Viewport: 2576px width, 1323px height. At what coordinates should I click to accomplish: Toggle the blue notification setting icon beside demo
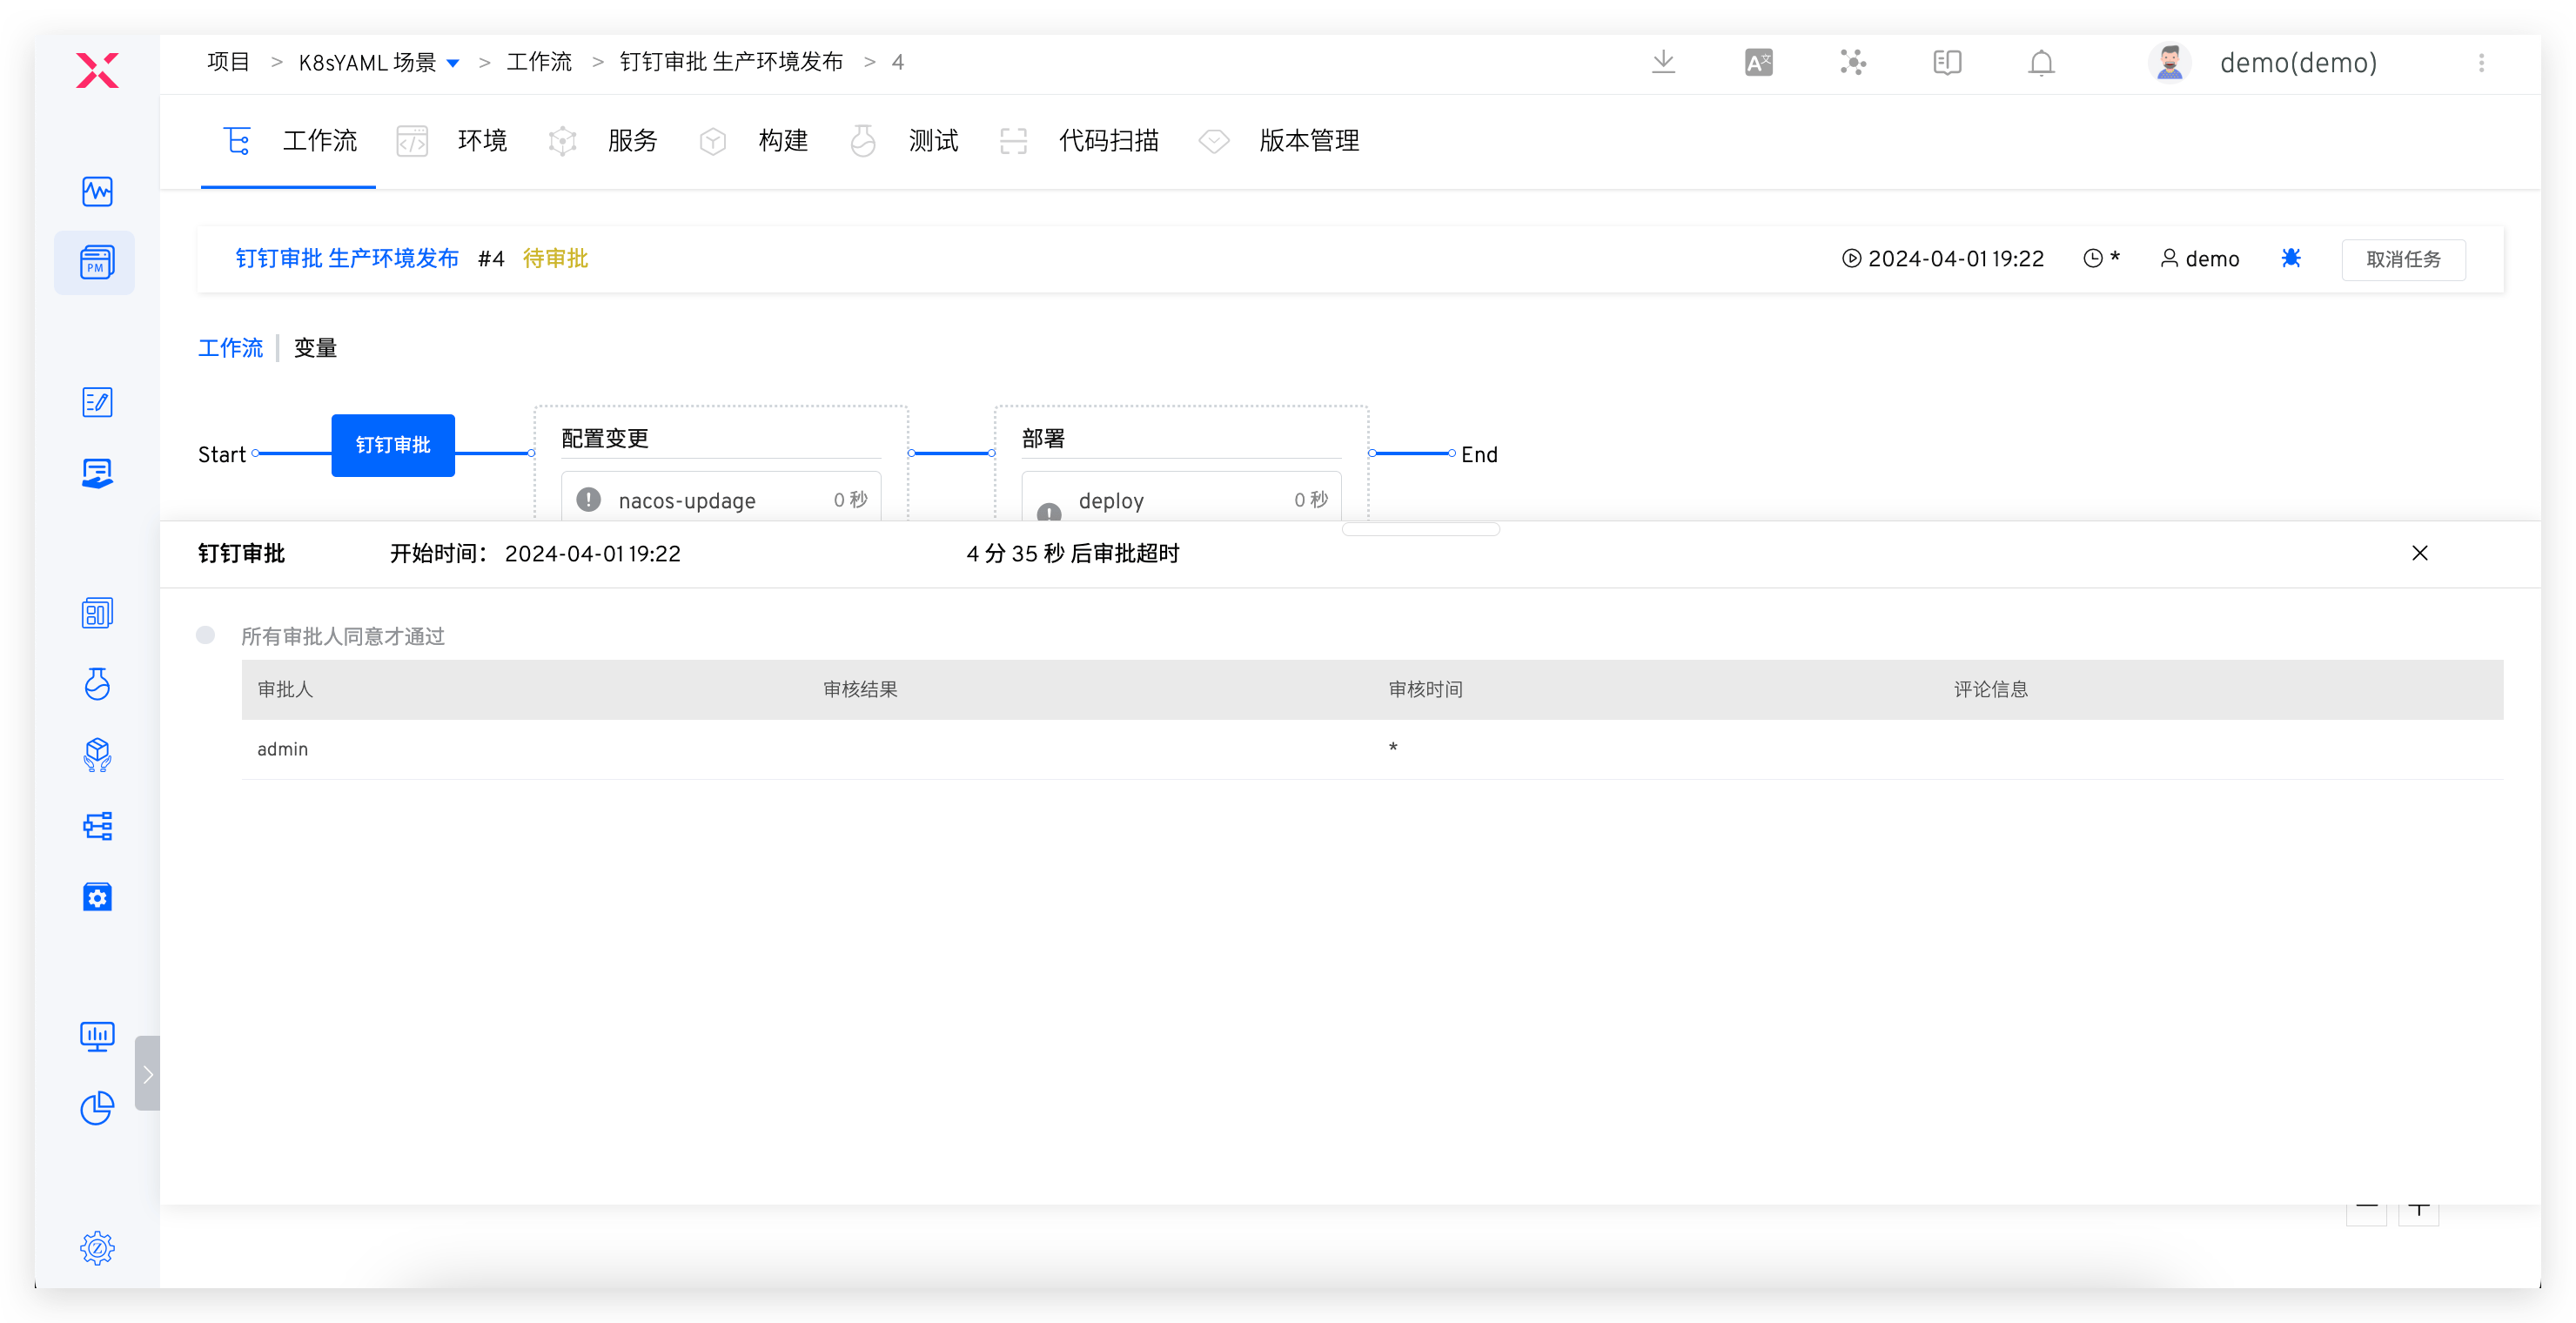pos(2291,258)
